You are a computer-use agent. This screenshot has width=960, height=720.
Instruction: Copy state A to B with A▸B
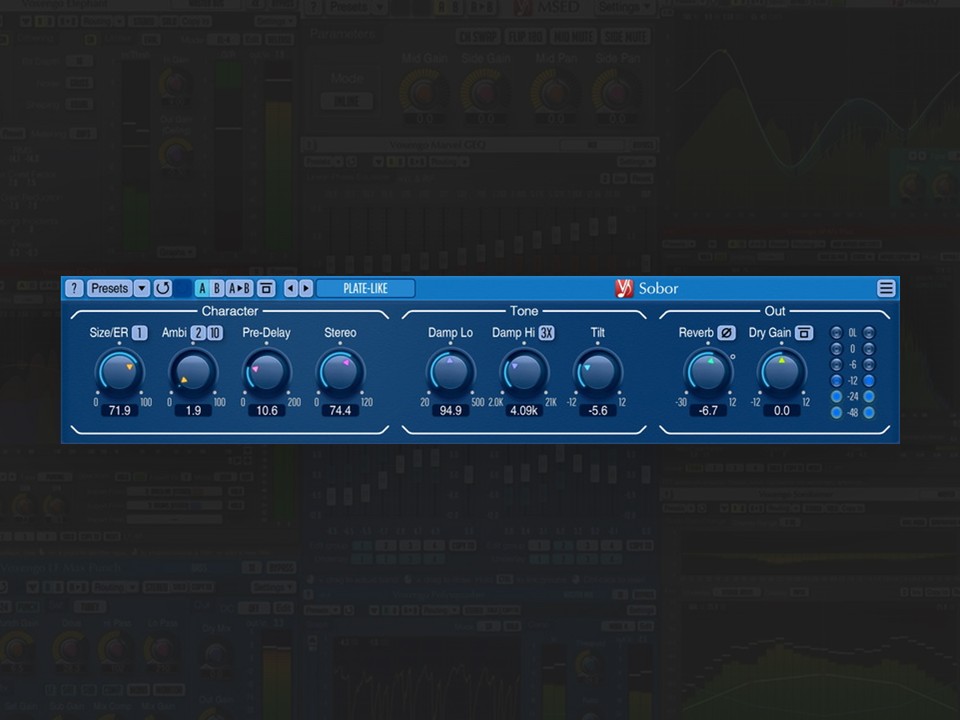coord(239,288)
